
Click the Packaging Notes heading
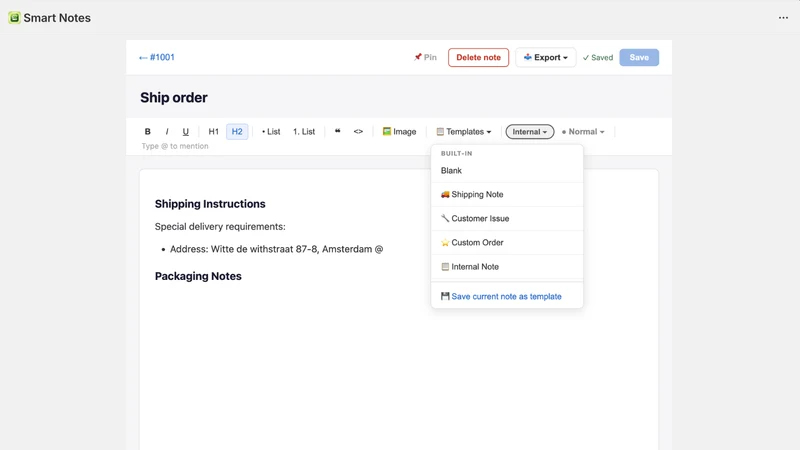coord(198,276)
